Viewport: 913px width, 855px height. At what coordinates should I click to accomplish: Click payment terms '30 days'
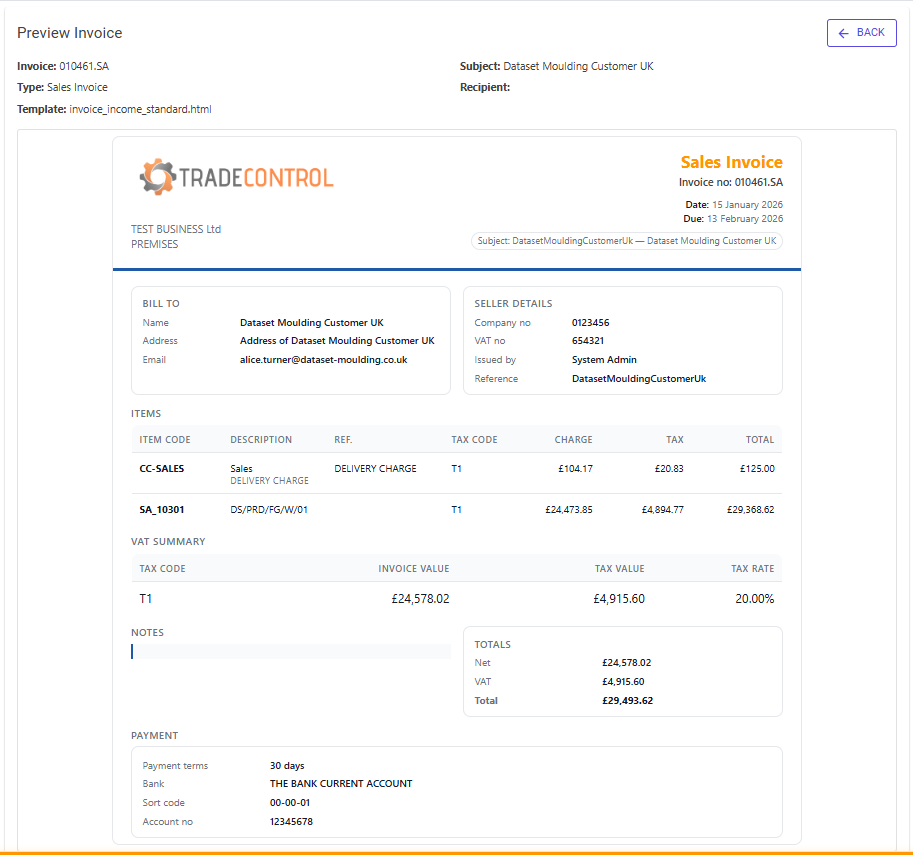(287, 766)
